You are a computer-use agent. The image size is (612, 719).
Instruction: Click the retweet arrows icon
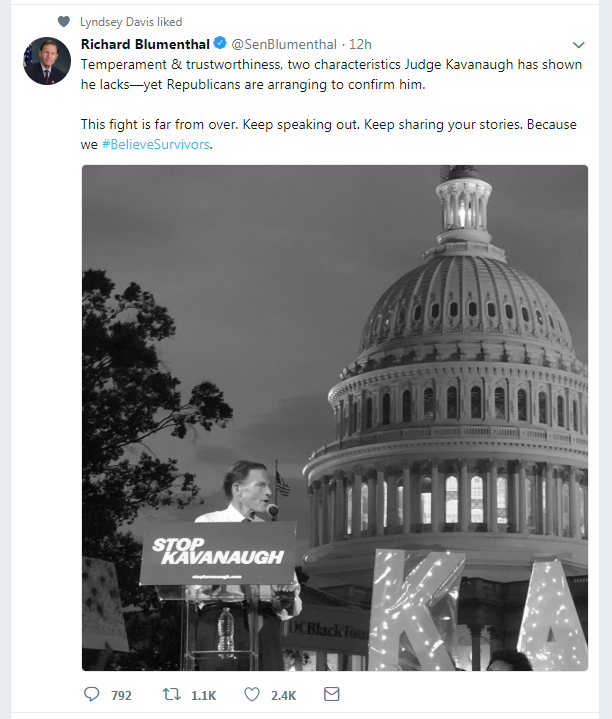tap(170, 695)
